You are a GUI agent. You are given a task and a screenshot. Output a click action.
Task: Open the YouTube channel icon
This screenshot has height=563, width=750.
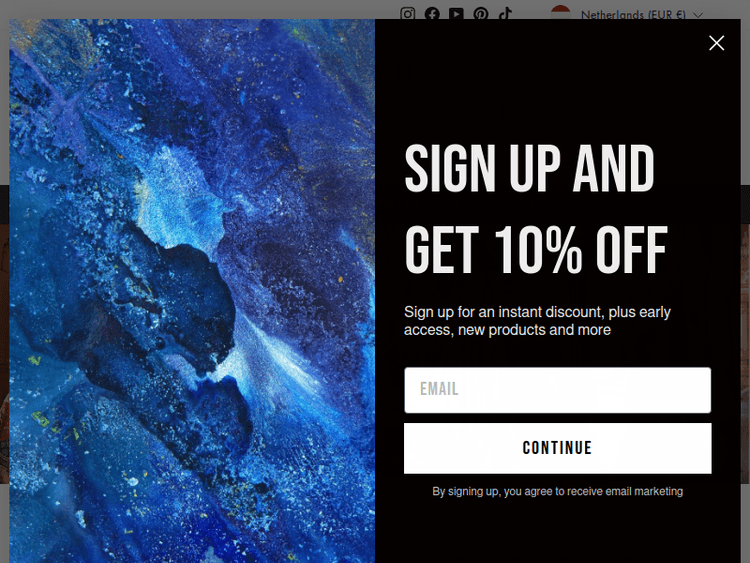456,13
